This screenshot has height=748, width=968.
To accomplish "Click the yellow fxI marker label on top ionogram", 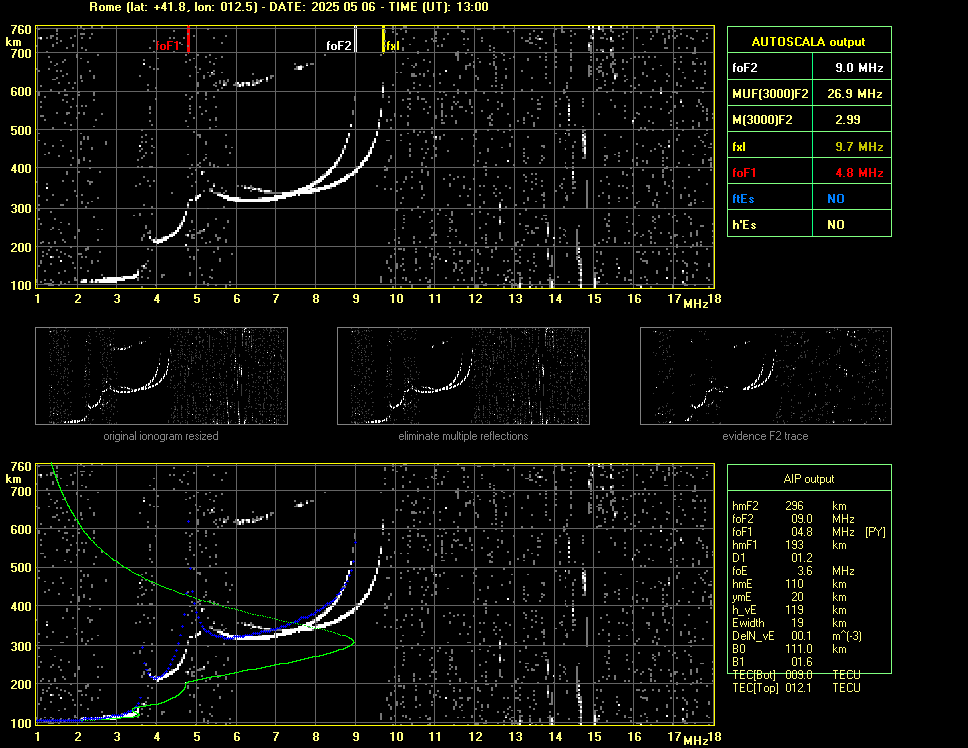I will coord(392,46).
